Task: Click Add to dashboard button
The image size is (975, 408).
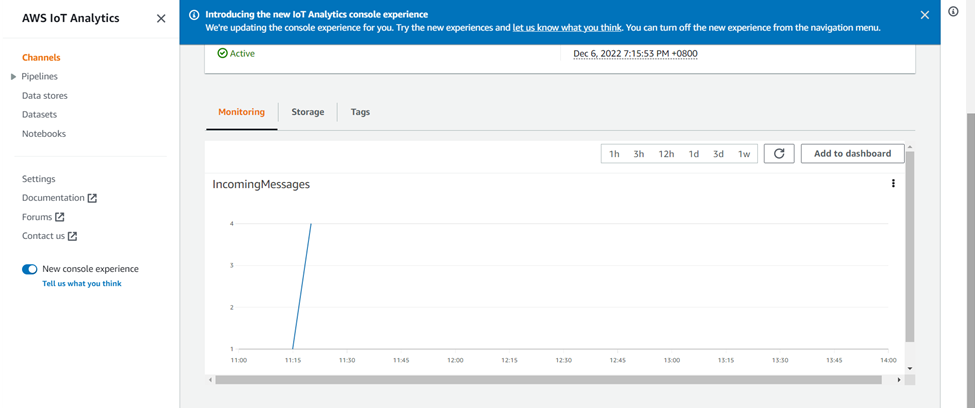Action: point(852,153)
